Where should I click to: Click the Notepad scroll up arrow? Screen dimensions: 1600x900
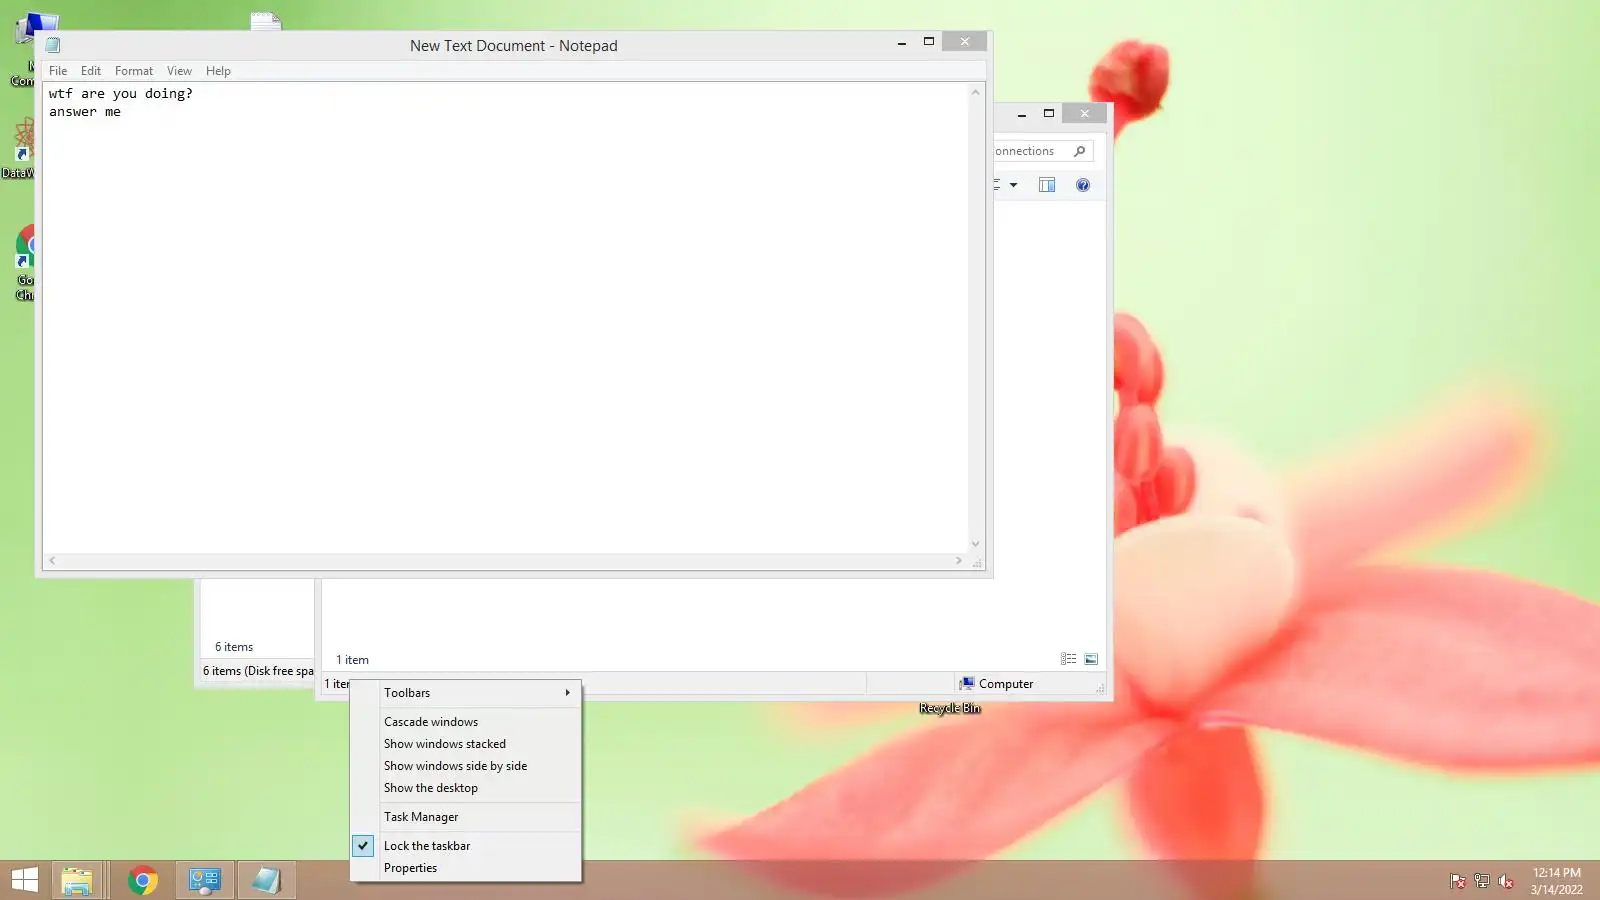(976, 92)
